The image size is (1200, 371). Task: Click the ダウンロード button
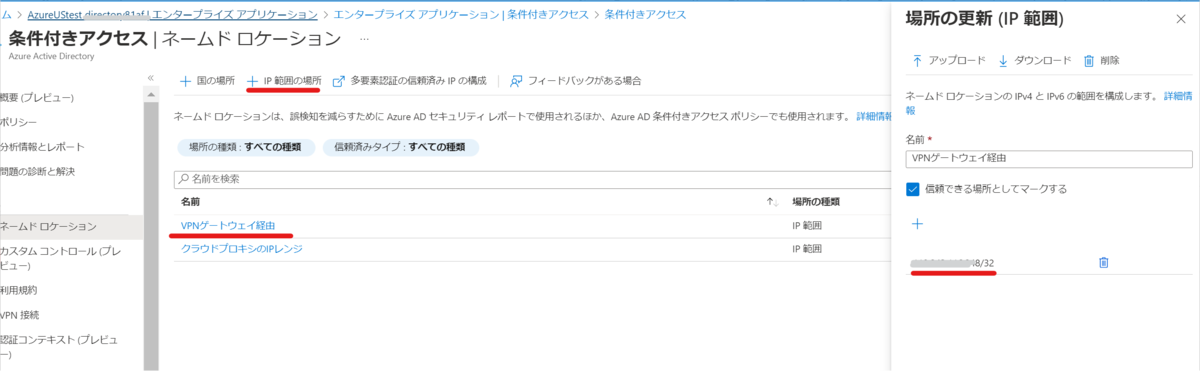pos(1034,60)
